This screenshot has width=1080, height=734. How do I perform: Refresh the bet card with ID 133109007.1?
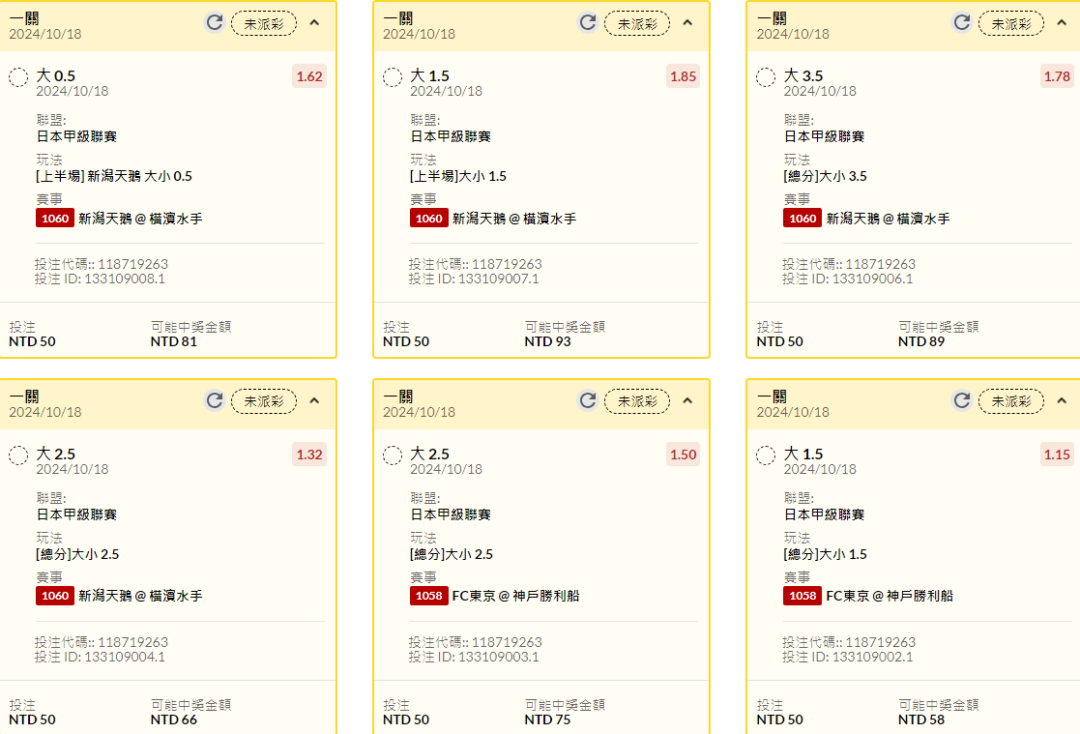click(588, 23)
